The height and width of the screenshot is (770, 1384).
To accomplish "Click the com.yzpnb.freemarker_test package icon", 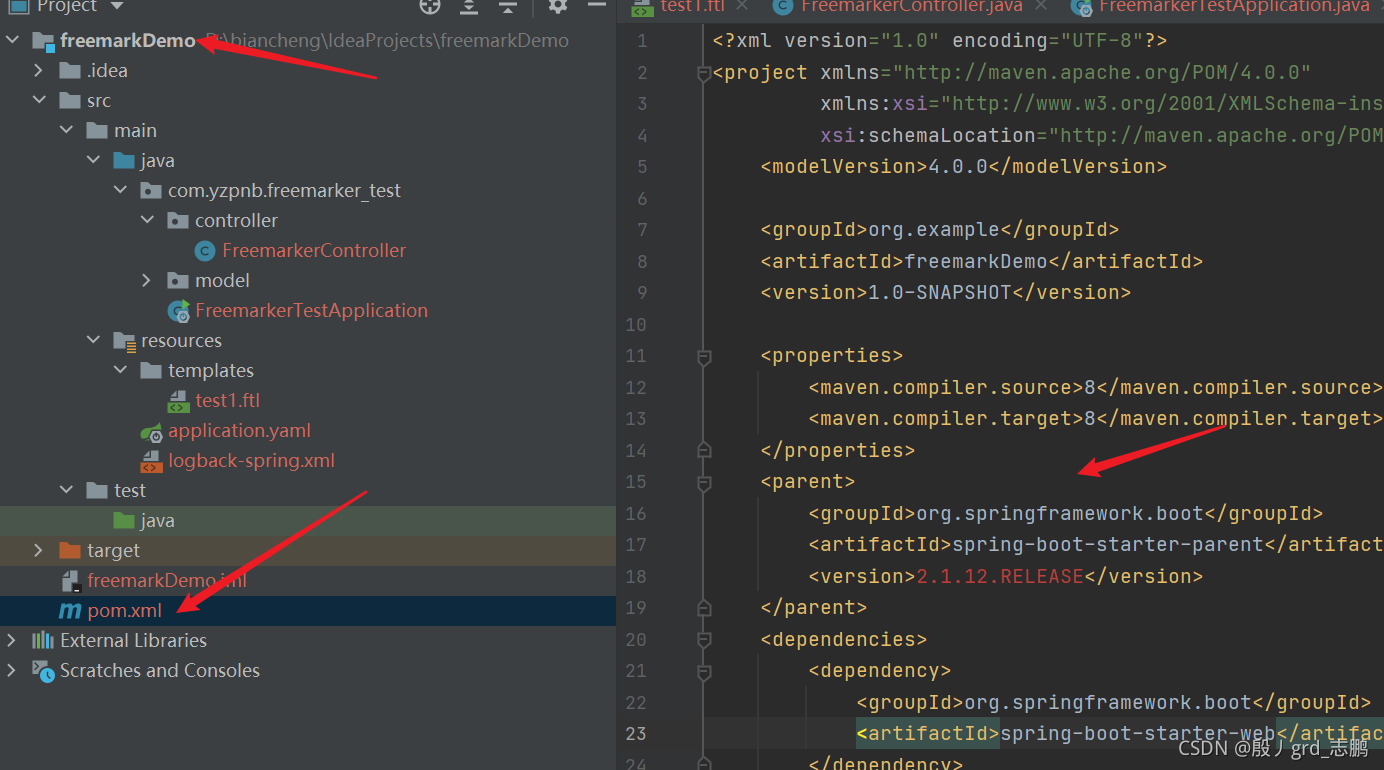I will tap(151, 191).
